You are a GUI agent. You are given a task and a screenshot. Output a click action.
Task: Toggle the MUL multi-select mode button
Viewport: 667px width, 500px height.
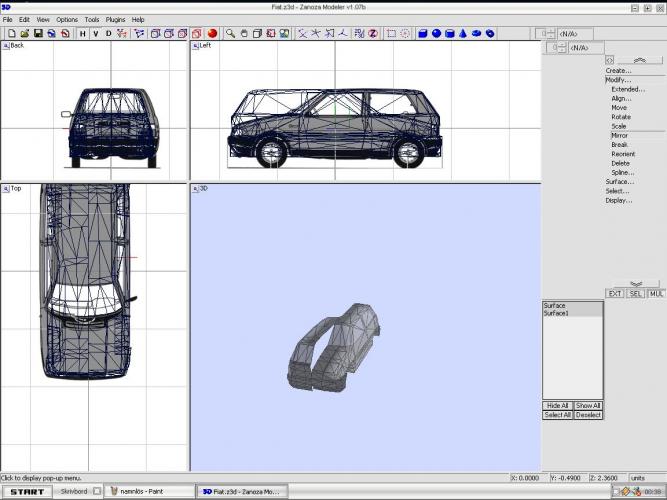(656, 294)
